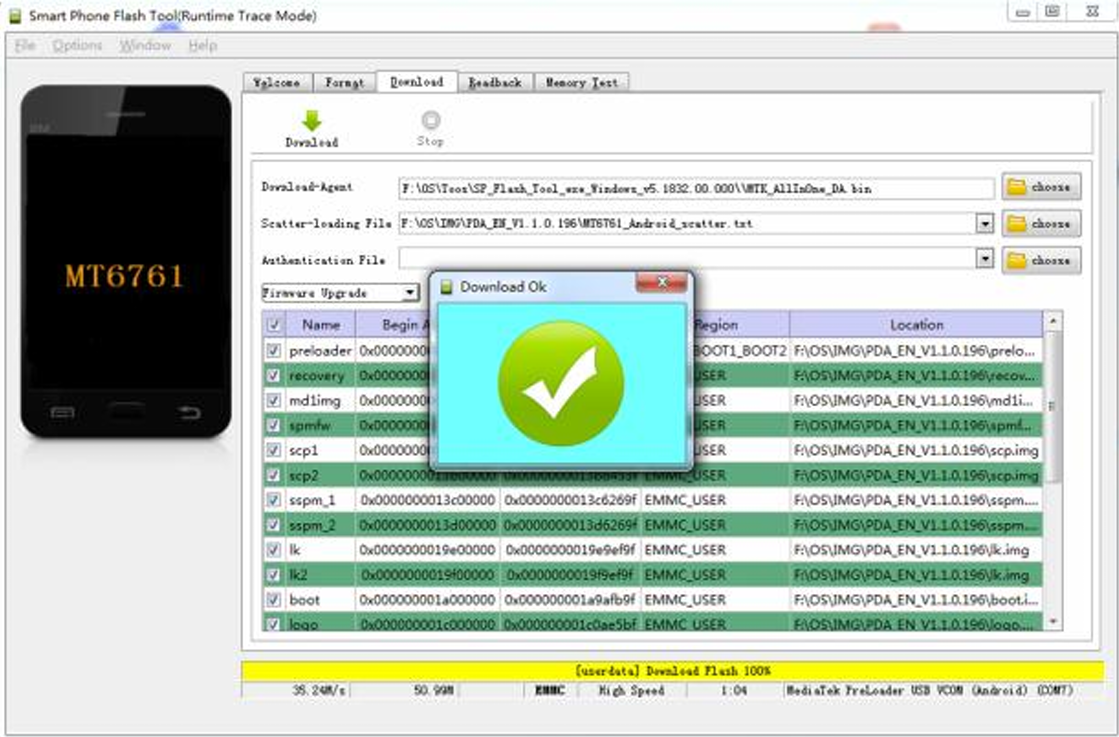
Task: Uncheck the scp2 partition checkbox
Action: coord(273,475)
